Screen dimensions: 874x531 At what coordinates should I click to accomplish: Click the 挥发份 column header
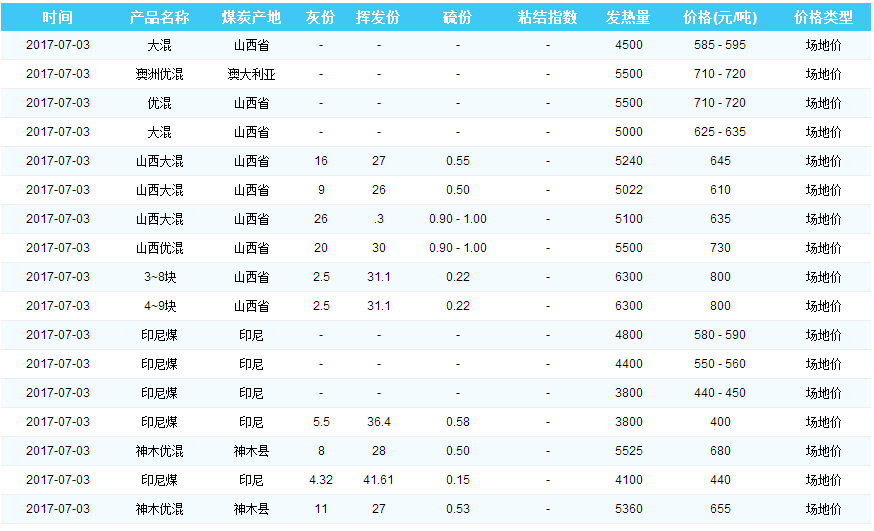pos(378,18)
